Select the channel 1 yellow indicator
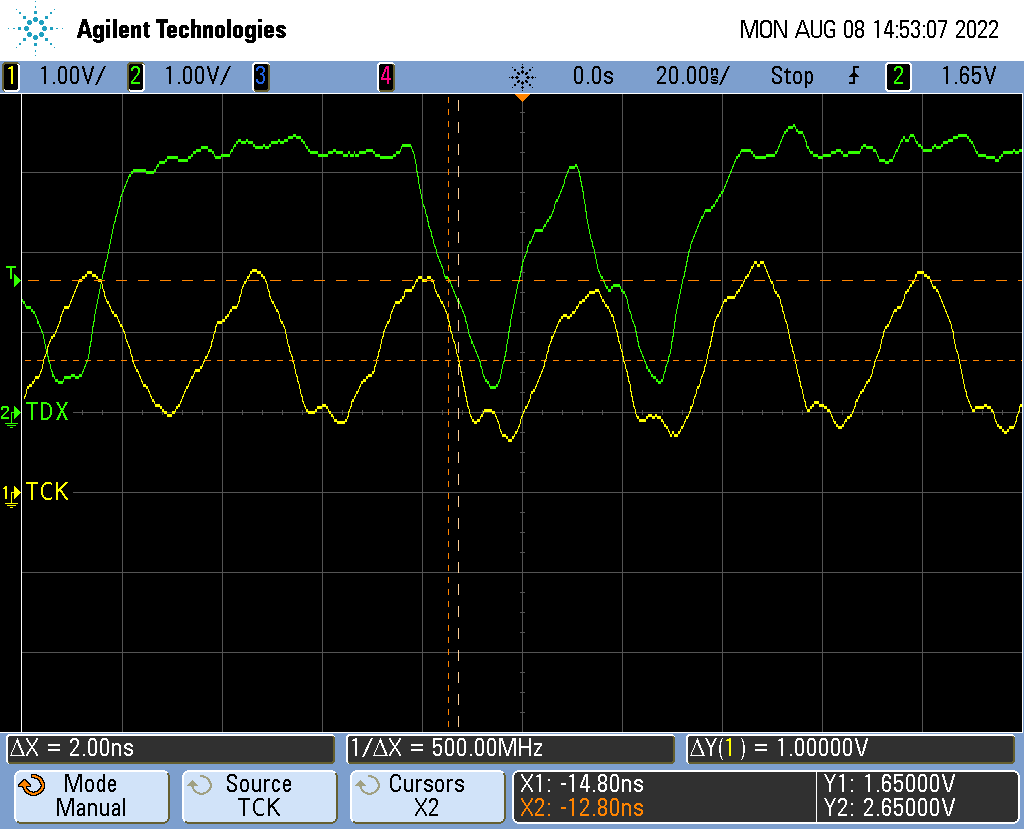The height and width of the screenshot is (829, 1024). pyautogui.click(x=11, y=76)
